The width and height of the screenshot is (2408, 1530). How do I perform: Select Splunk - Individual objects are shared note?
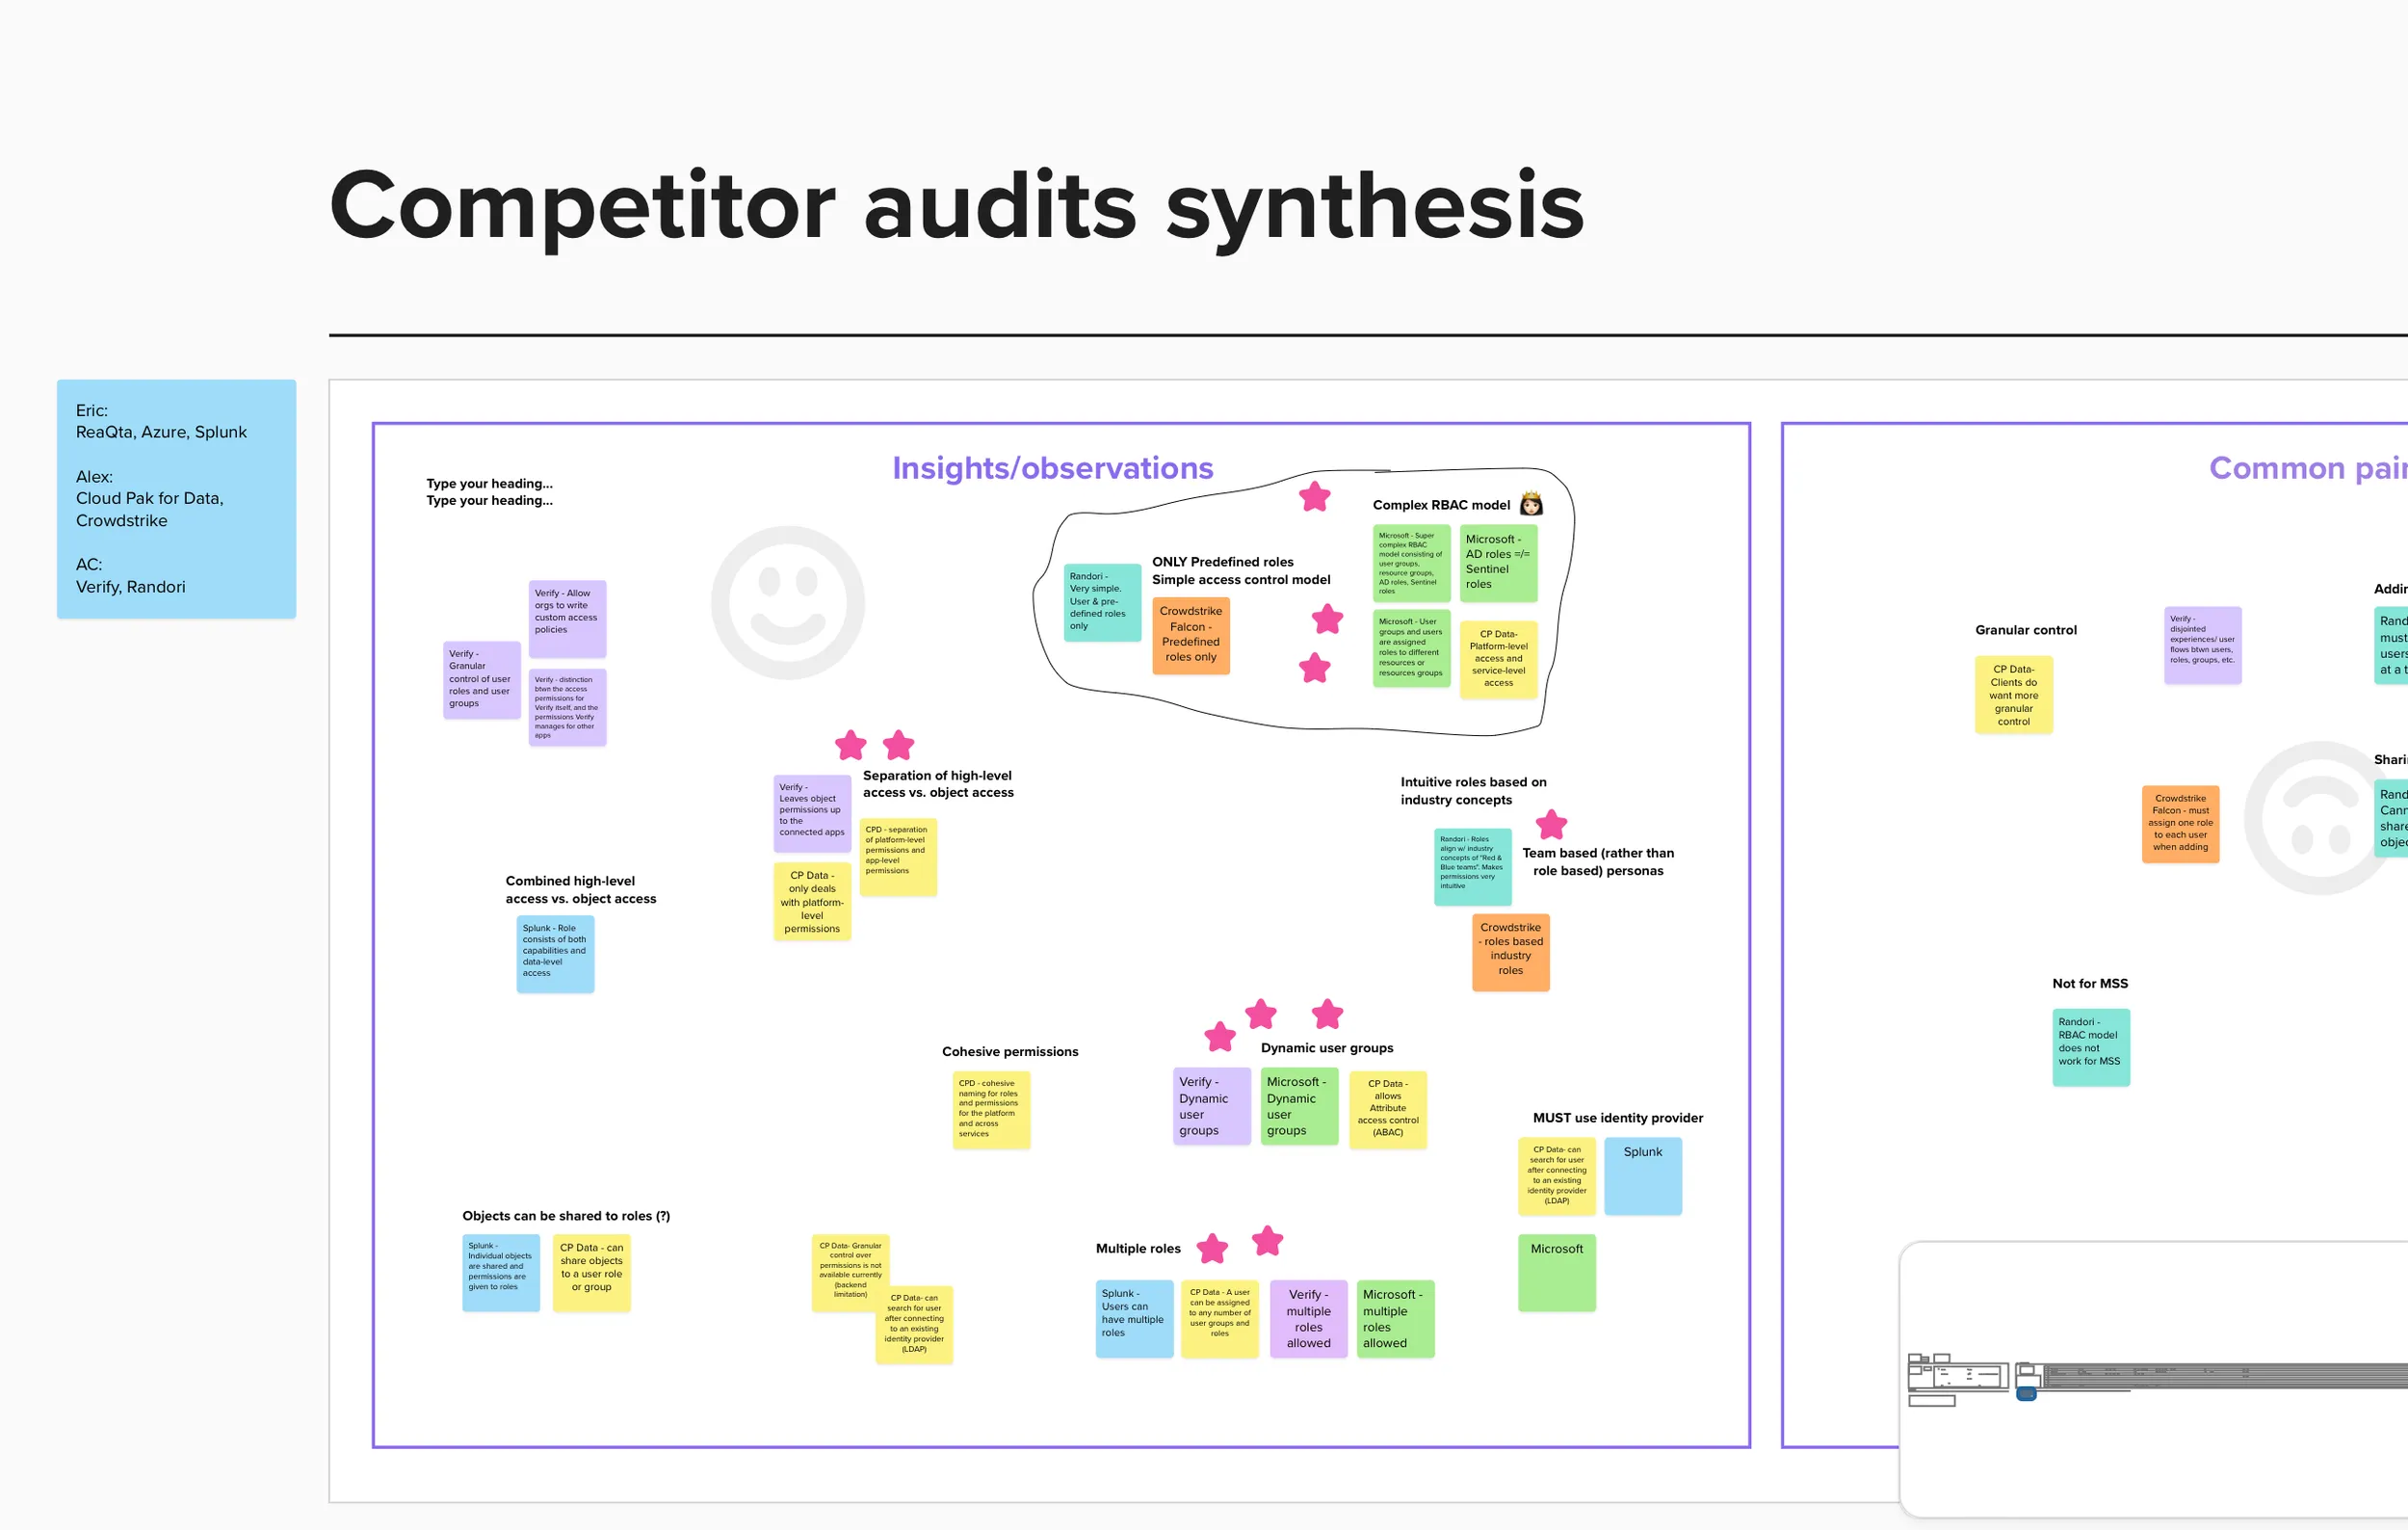click(501, 1273)
